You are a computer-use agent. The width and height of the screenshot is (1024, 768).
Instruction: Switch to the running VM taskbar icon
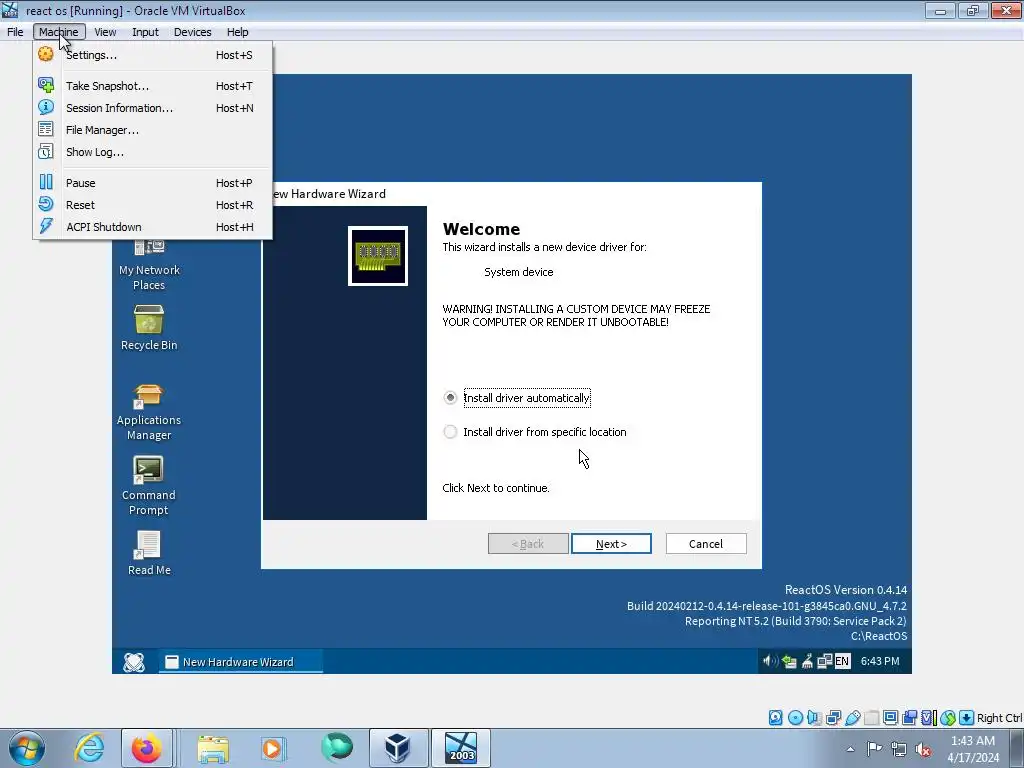(x=461, y=748)
